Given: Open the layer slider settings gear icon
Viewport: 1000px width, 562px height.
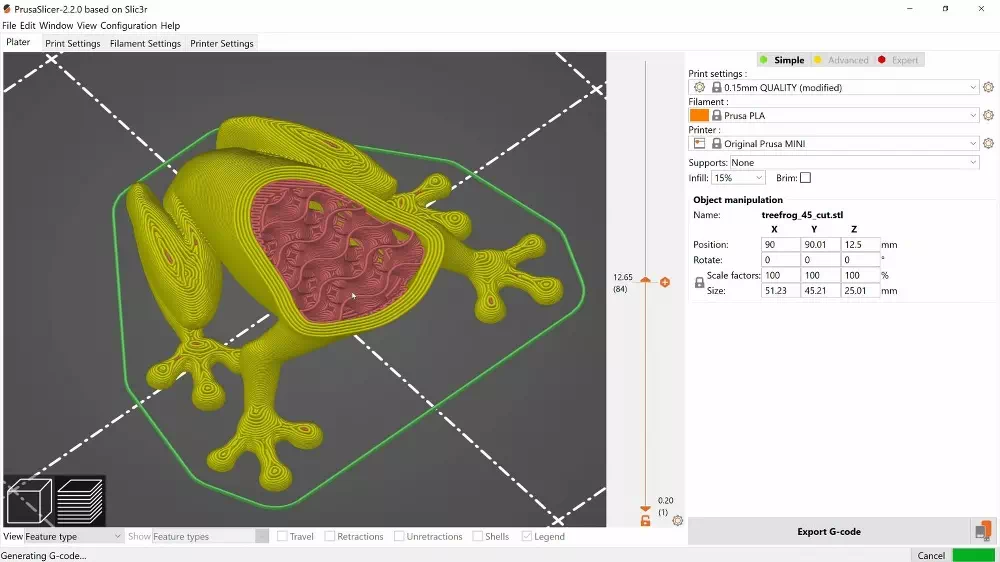Looking at the screenshot, I should (x=678, y=521).
